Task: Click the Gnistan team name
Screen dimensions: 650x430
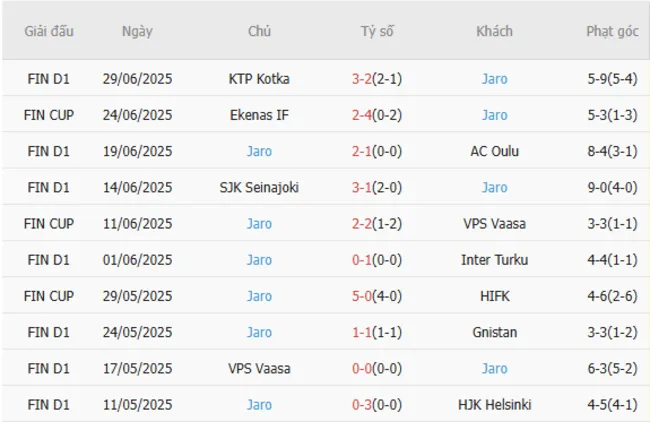Action: (x=494, y=332)
